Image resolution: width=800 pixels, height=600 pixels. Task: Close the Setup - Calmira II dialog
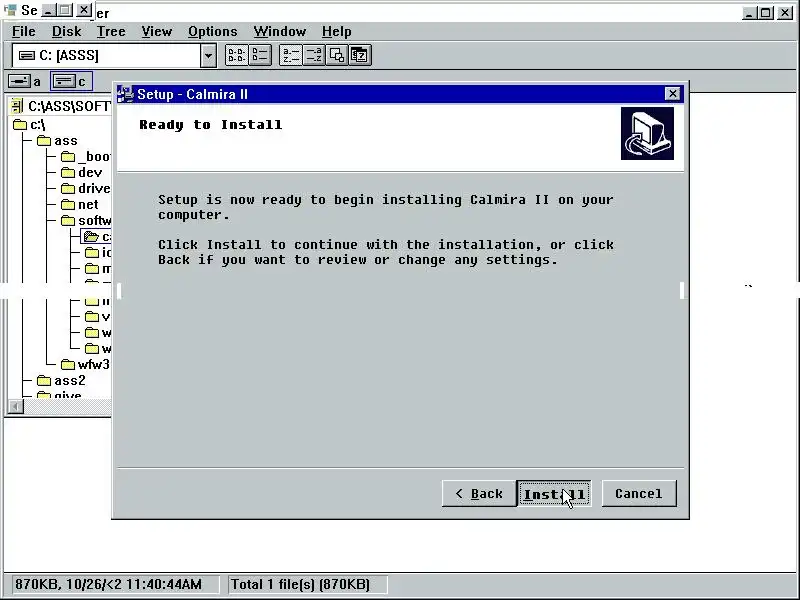pos(672,94)
